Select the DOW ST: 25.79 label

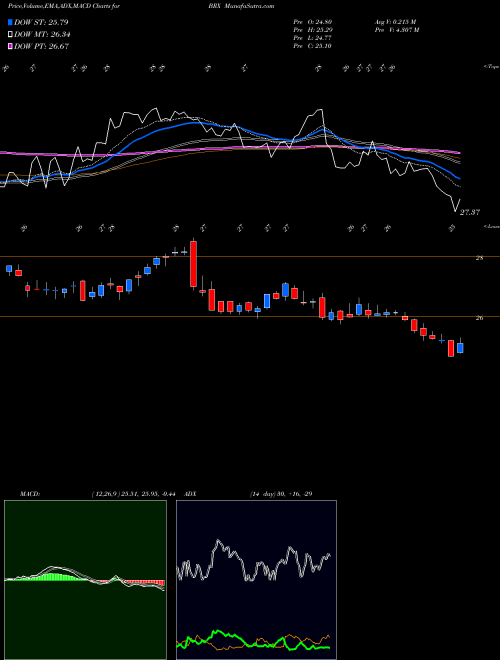point(41,22)
